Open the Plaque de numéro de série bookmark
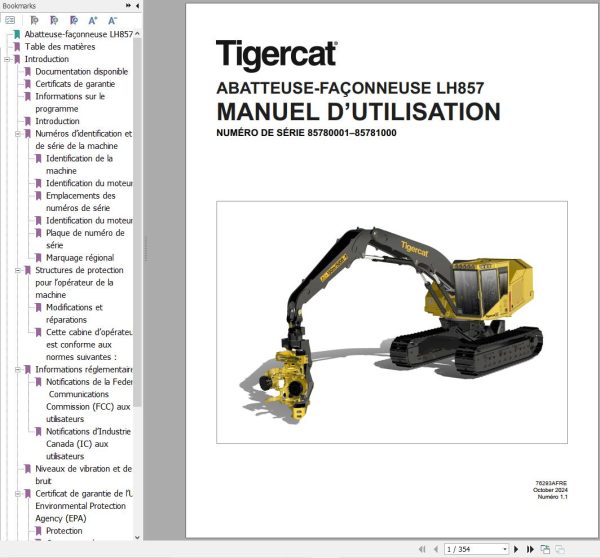 (85, 239)
